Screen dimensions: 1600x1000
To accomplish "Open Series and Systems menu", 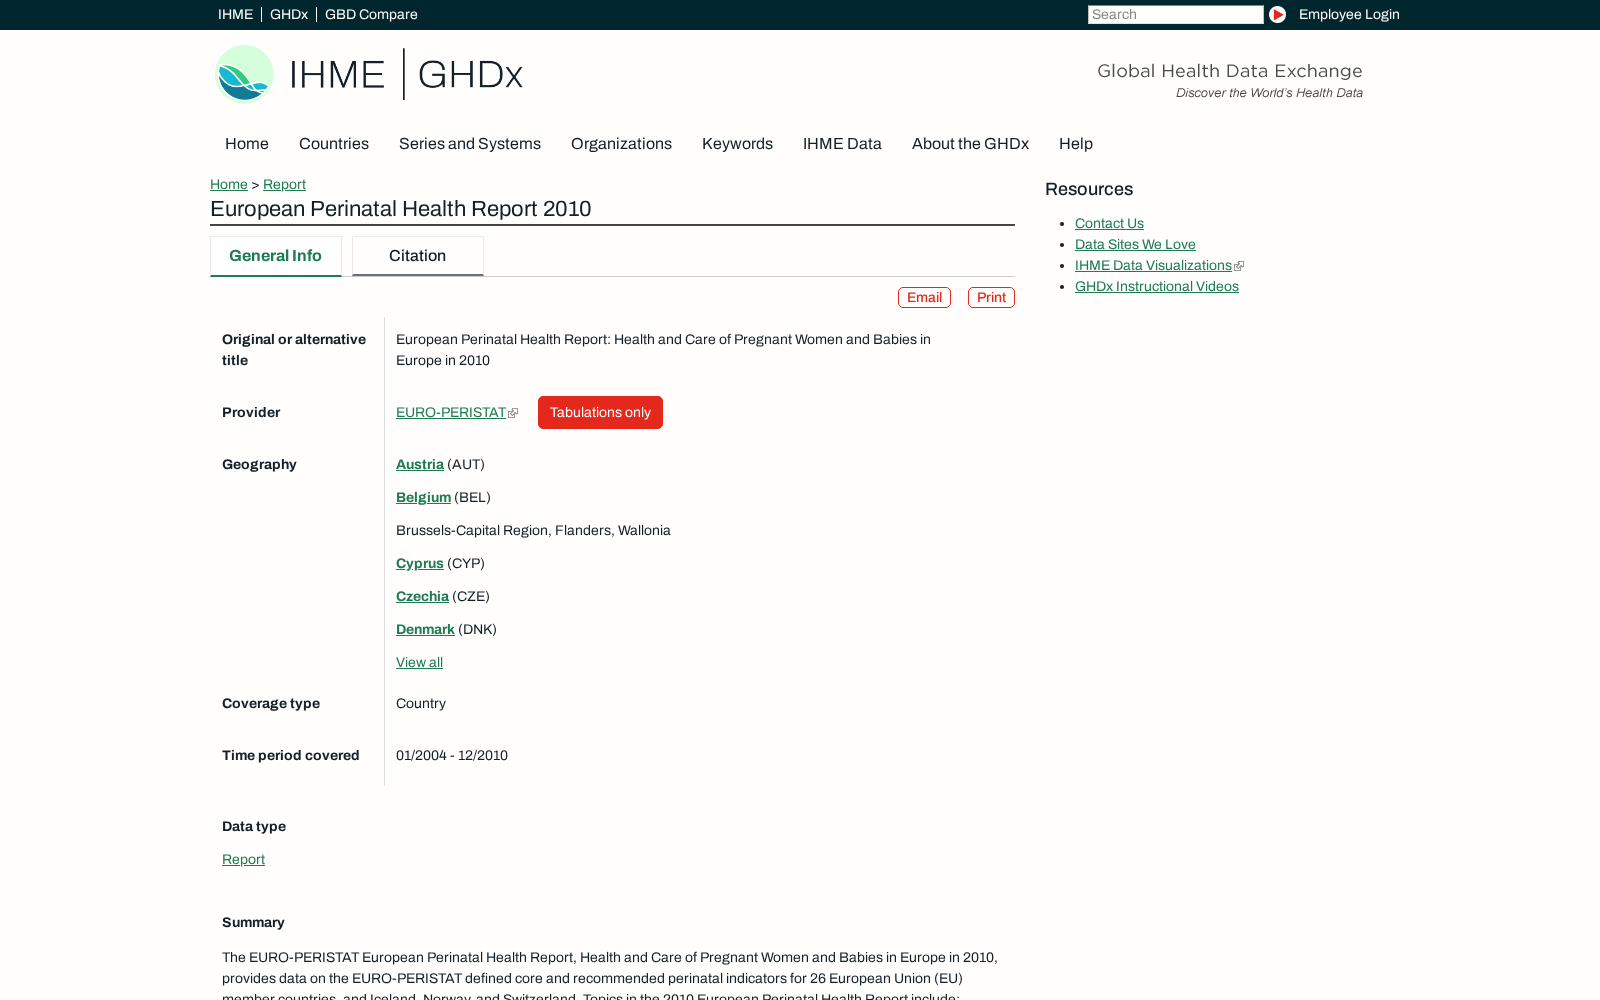I will pyautogui.click(x=470, y=144).
